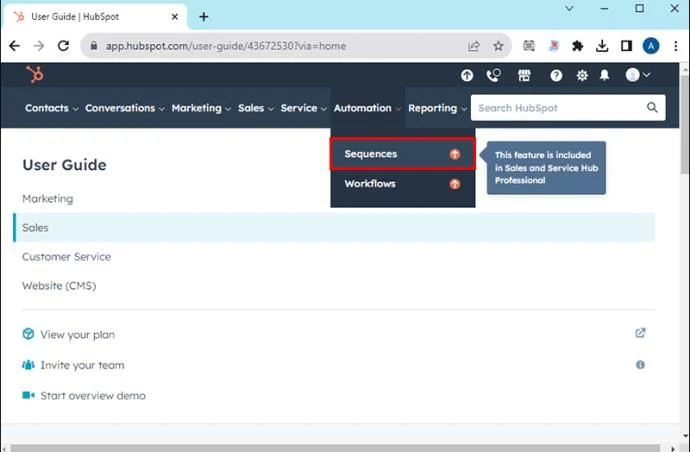Start the overview demo link

coord(93,396)
